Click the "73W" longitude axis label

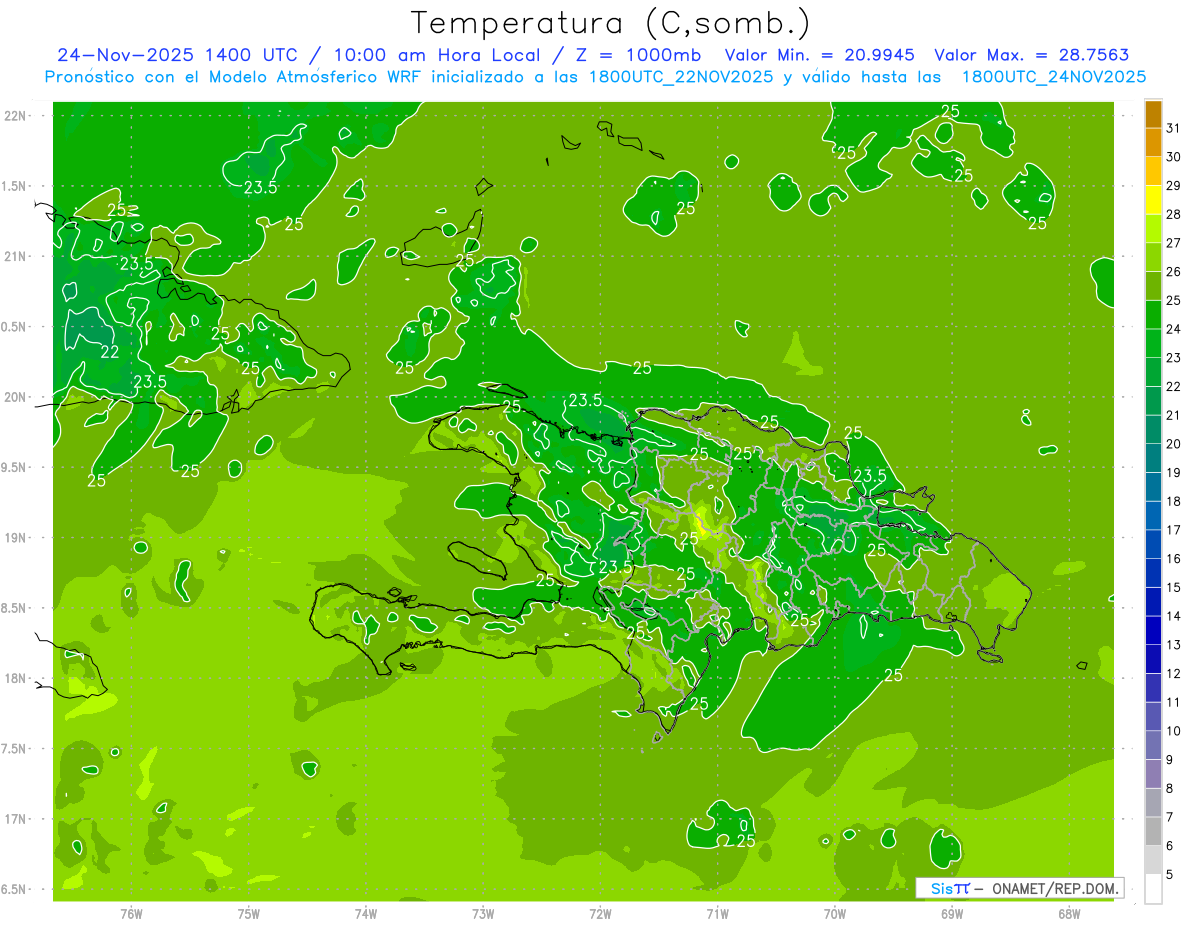[483, 914]
